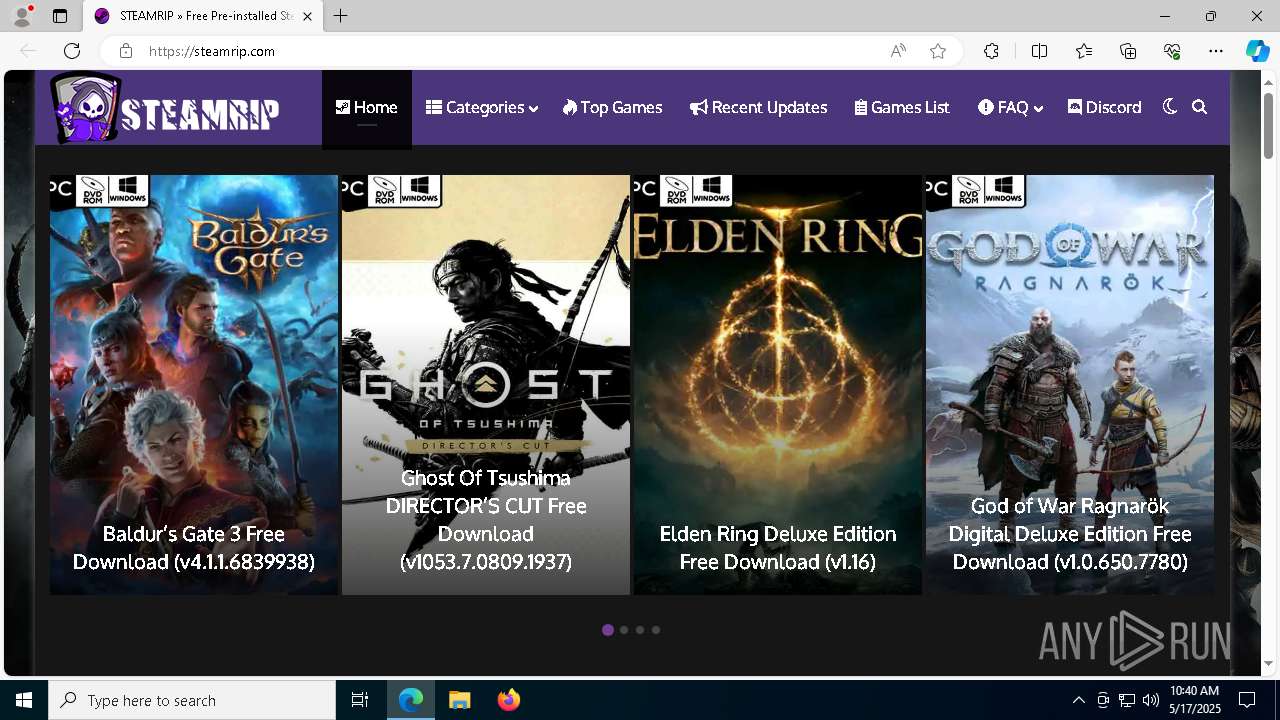The image size is (1280, 720).
Task: Open the volume tray icon
Action: (1150, 700)
